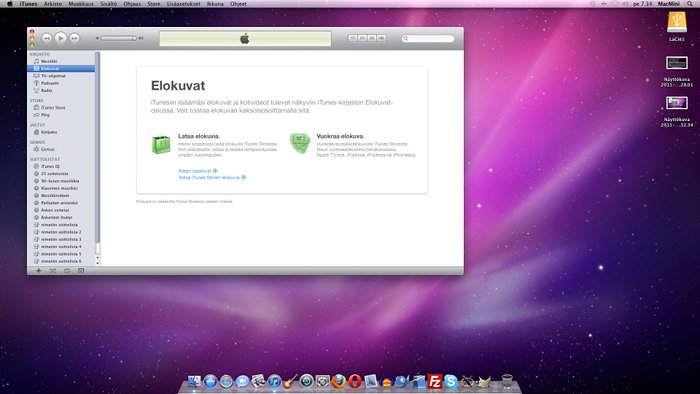Open Radio in the sidebar
Image resolution: width=700 pixels, height=394 pixels.
click(61, 91)
